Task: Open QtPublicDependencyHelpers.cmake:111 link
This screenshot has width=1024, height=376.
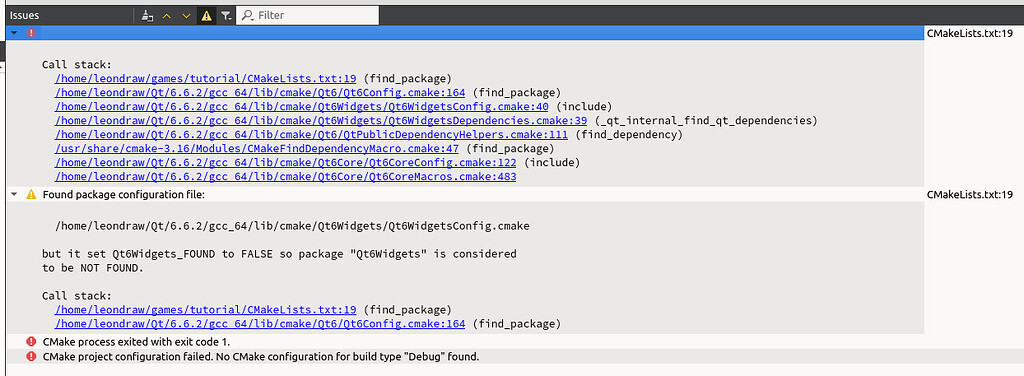Action: [x=312, y=135]
